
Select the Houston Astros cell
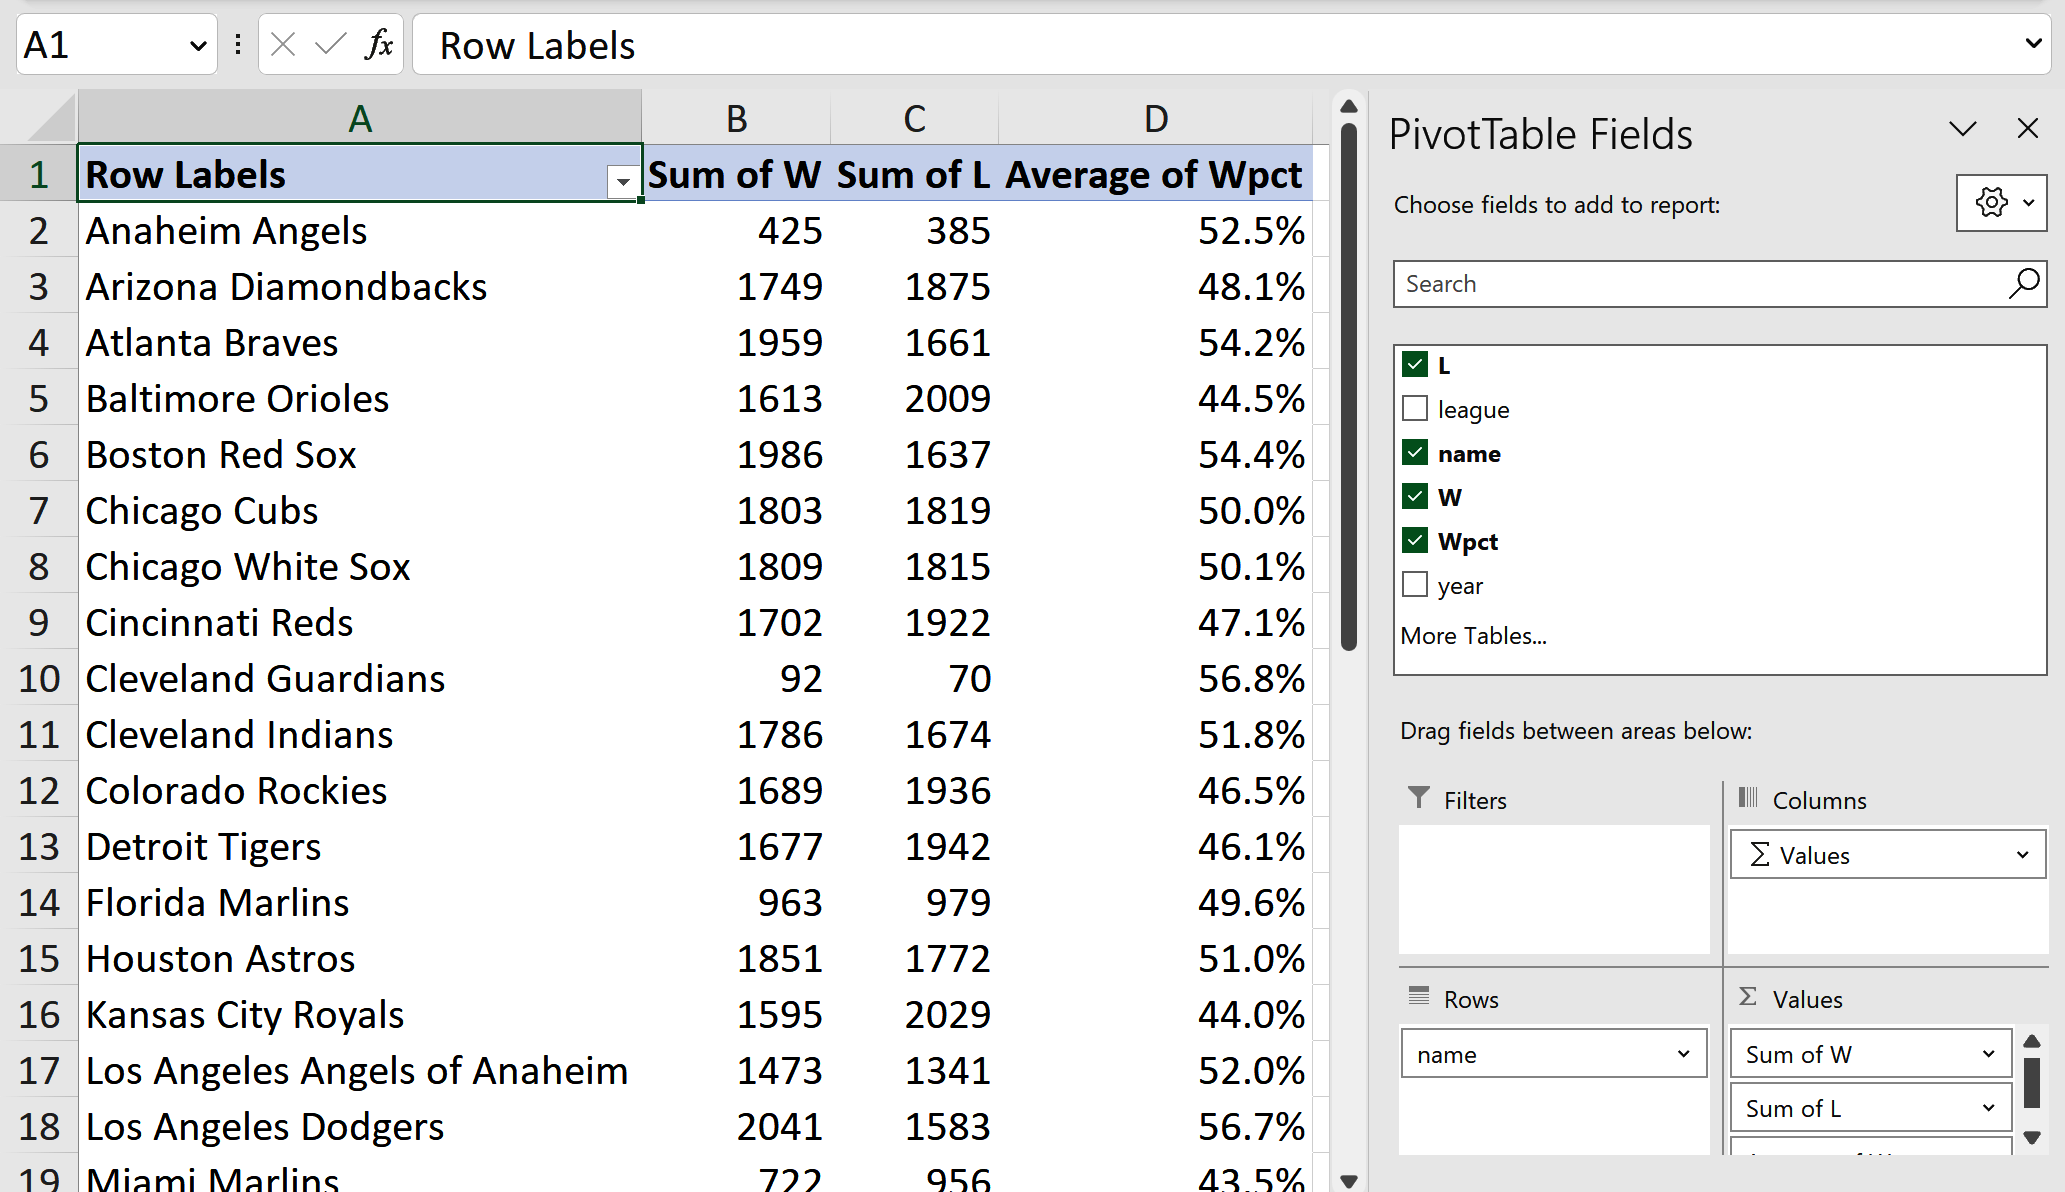tap(360, 959)
